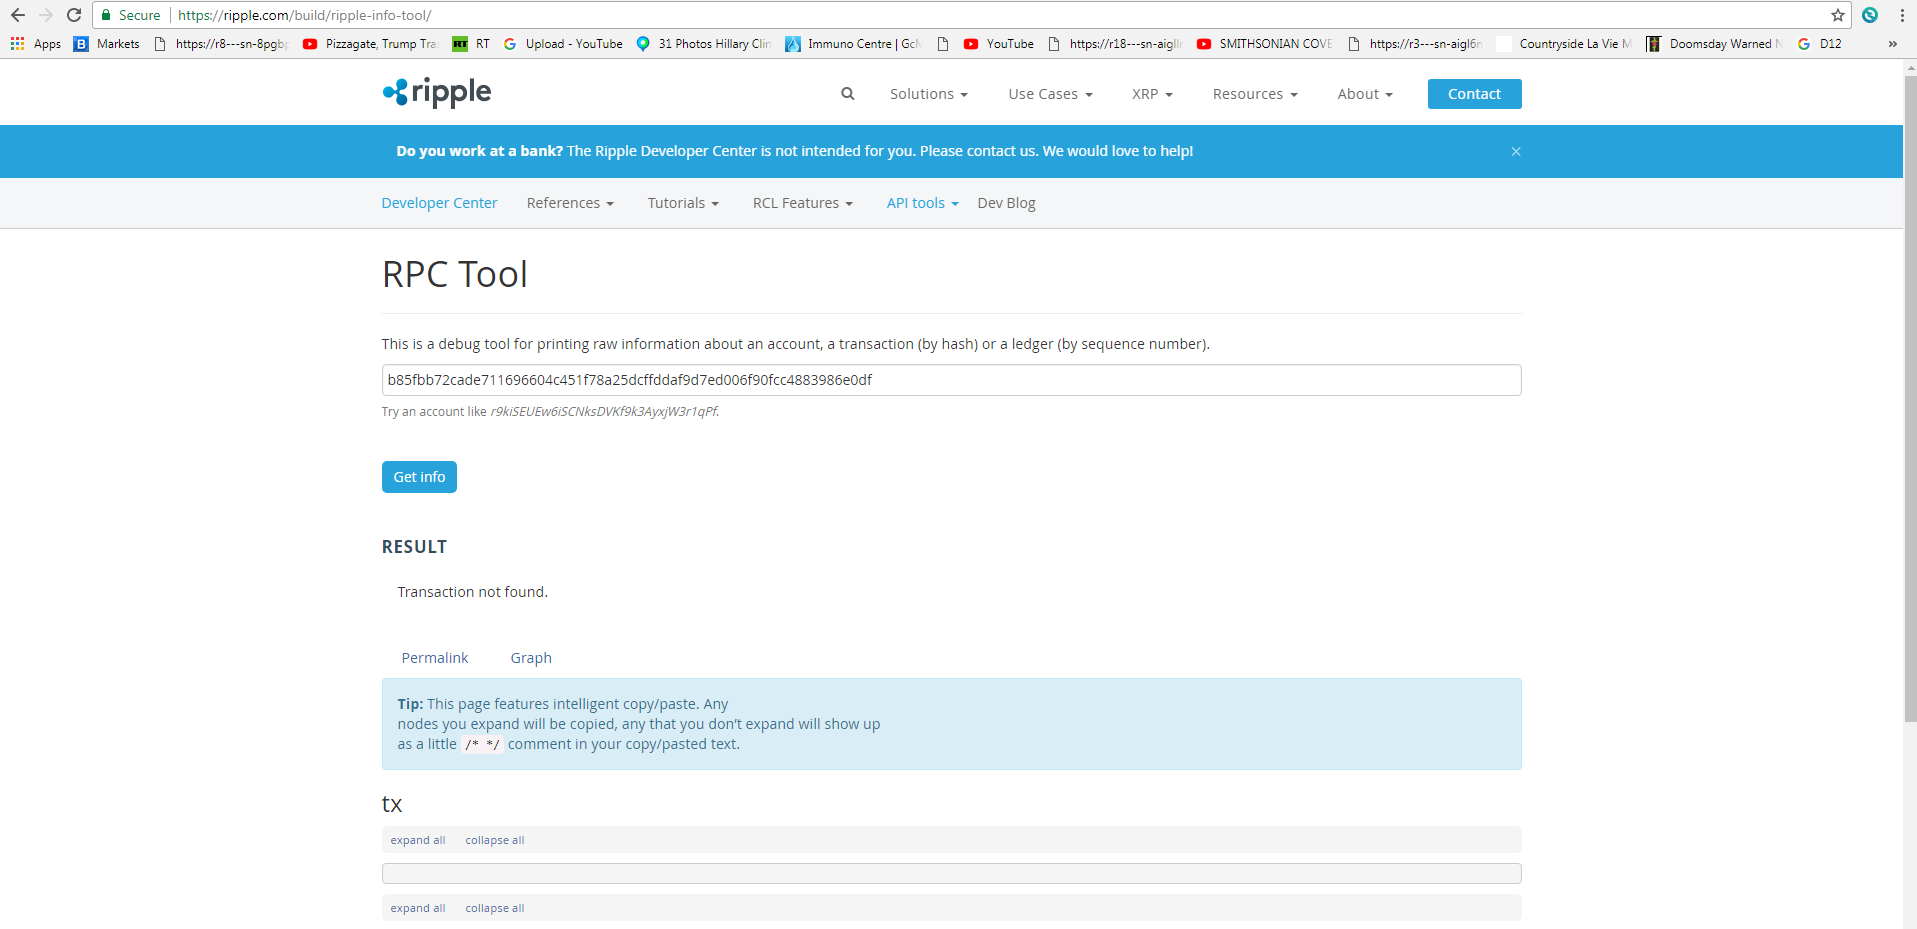Expand the About dropdown

(1365, 94)
